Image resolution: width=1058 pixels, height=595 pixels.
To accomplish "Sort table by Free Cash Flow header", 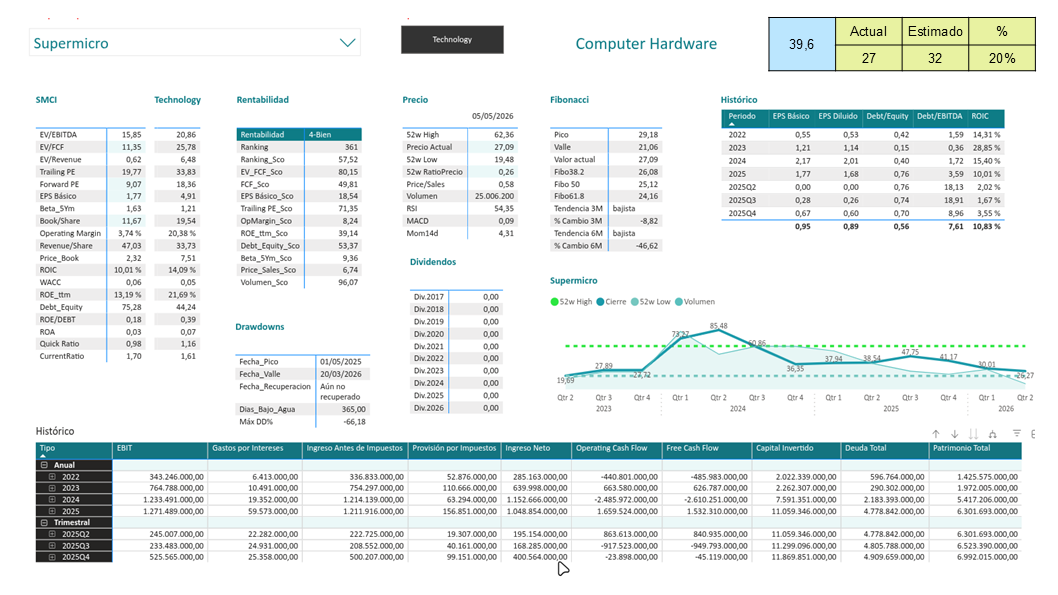I will tap(692, 448).
